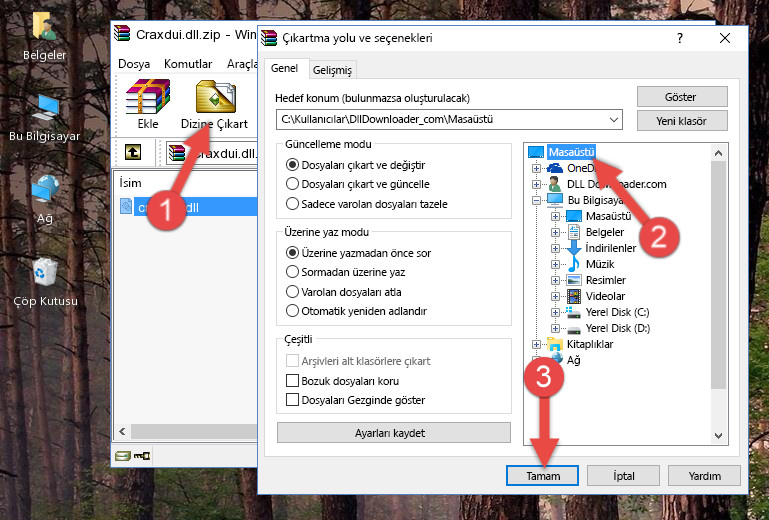Screen dimensions: 769x520
Task: Collapse the Bu Bilgisayar tree node
Action: tap(537, 200)
